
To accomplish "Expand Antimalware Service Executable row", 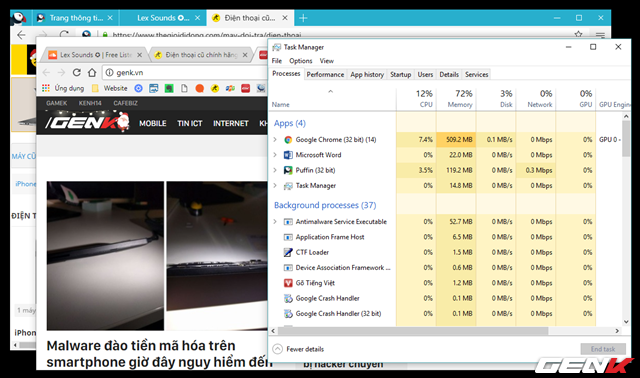I will [275, 222].
